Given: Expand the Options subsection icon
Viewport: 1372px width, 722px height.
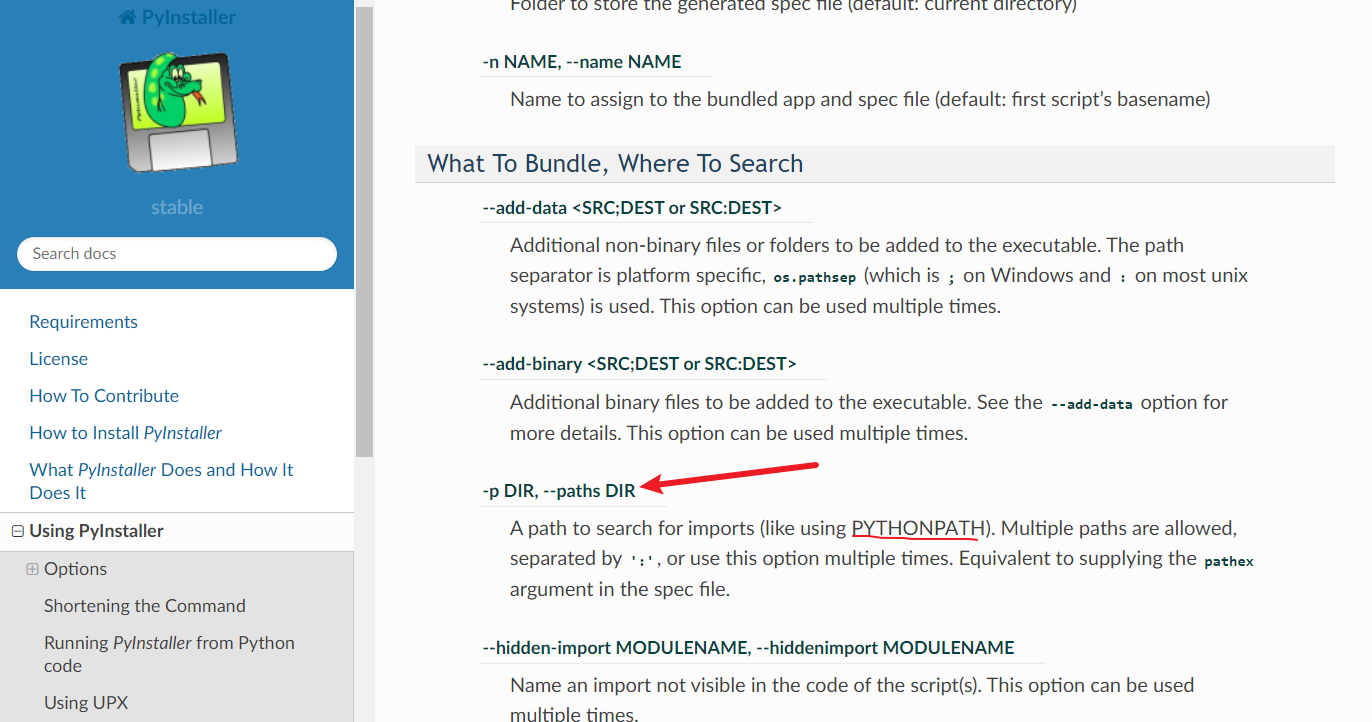Looking at the screenshot, I should click(x=32, y=569).
